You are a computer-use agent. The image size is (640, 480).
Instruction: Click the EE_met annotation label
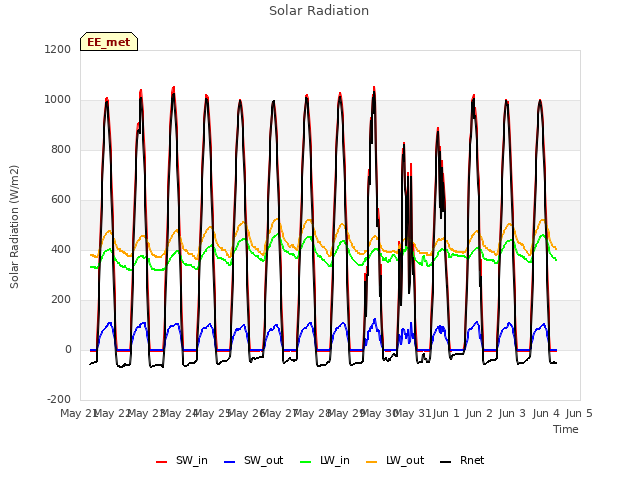point(109,42)
